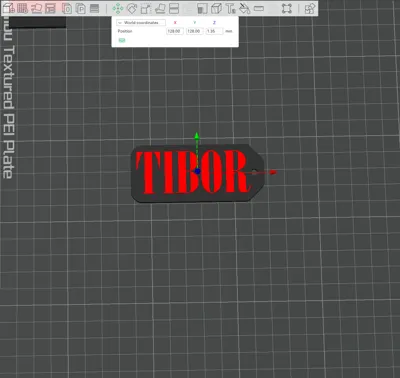Select the Lay on face tool
400x378 pixels.
pos(160,9)
